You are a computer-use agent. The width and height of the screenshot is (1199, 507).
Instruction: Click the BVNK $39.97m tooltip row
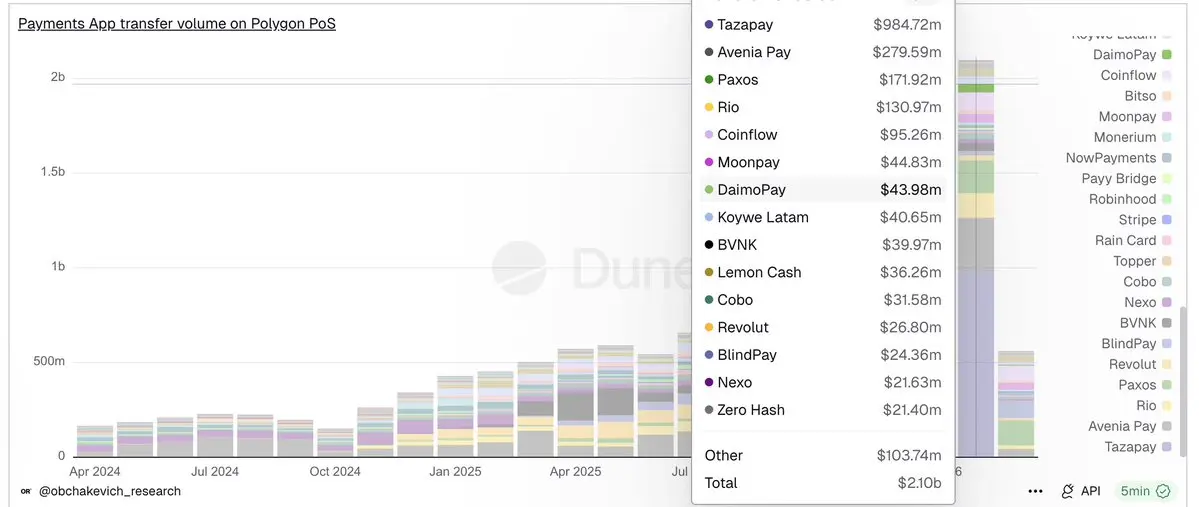(823, 245)
